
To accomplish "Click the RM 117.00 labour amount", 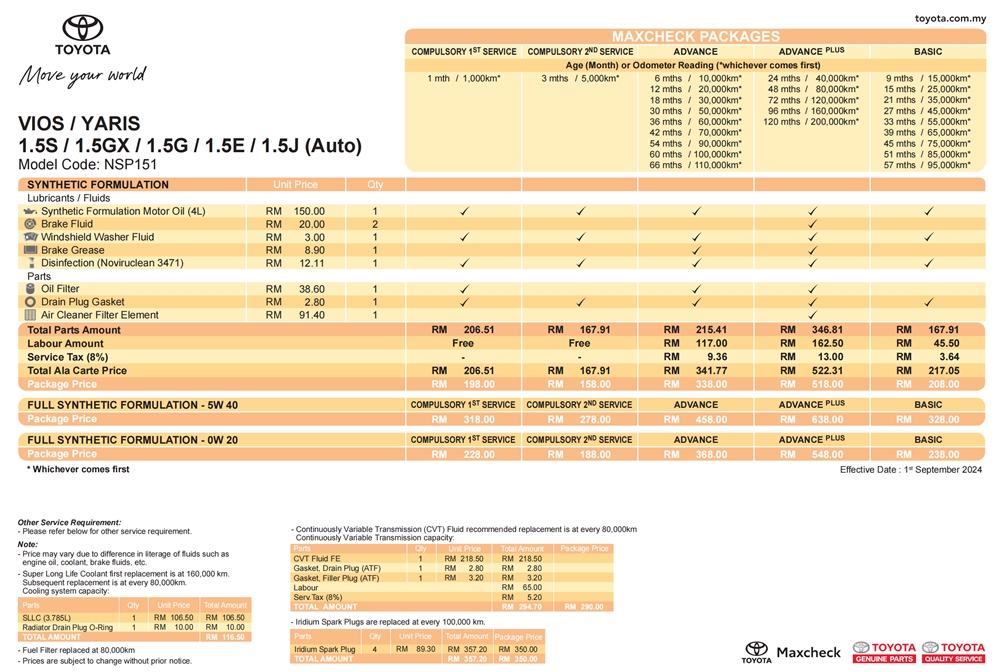I will 695,343.
